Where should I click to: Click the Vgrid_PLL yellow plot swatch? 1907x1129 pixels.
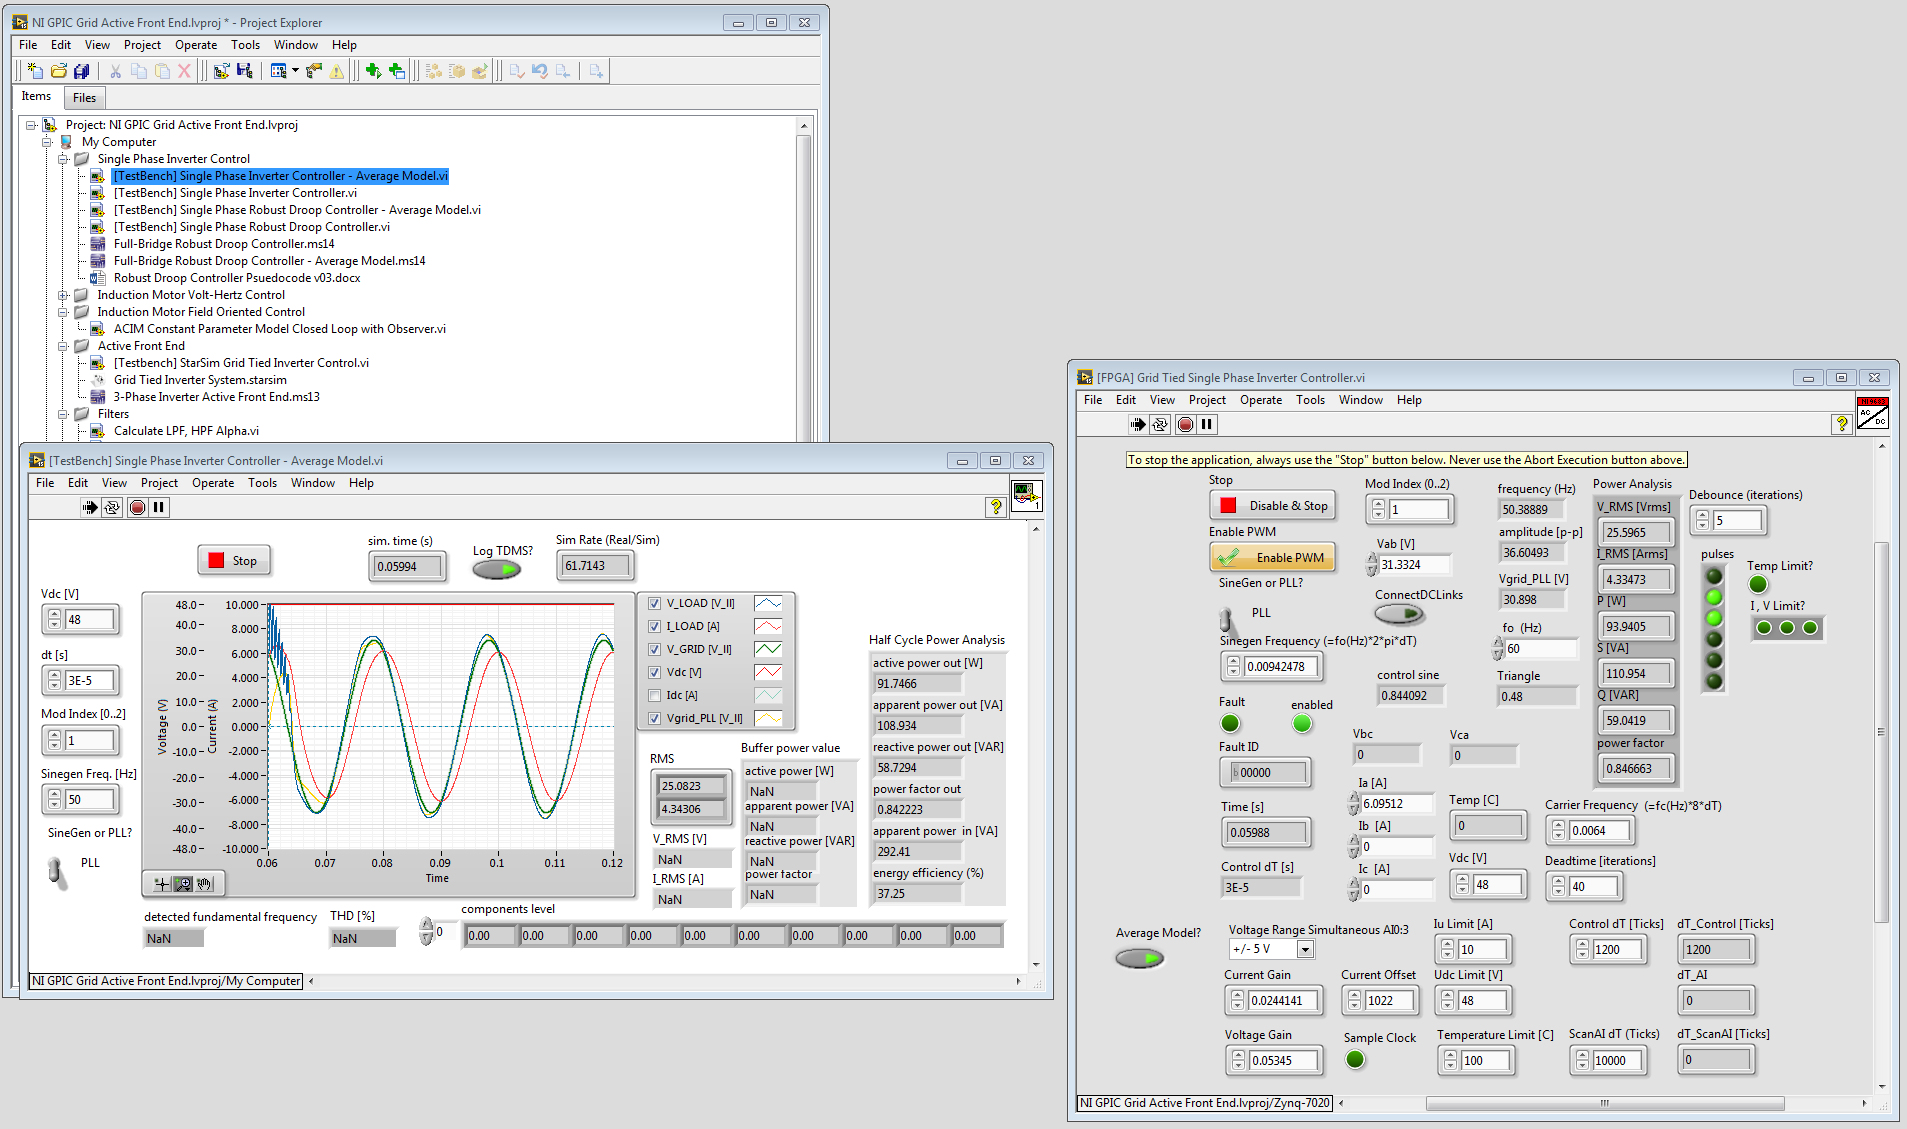[768, 718]
